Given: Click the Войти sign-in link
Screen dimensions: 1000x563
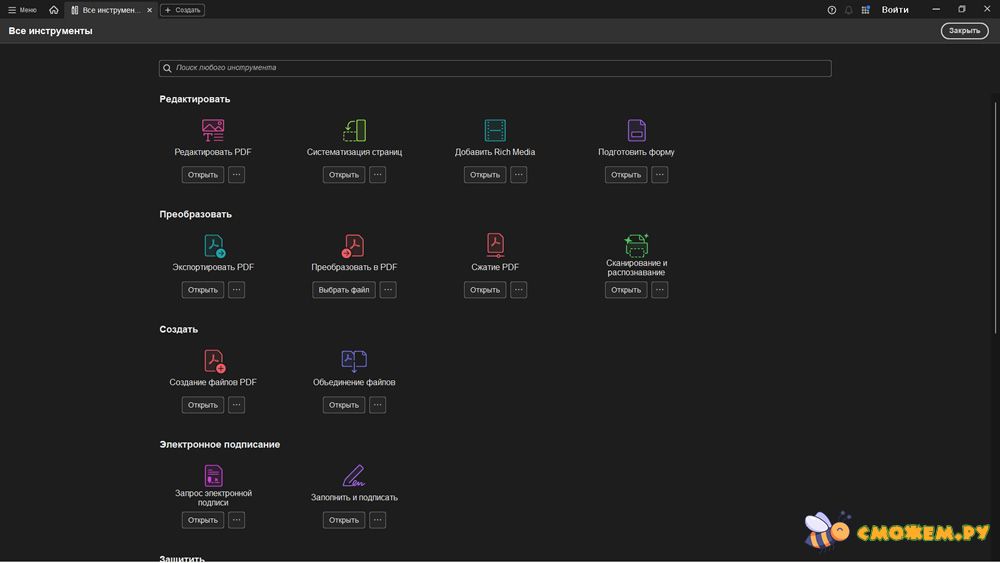Looking at the screenshot, I should (895, 10).
